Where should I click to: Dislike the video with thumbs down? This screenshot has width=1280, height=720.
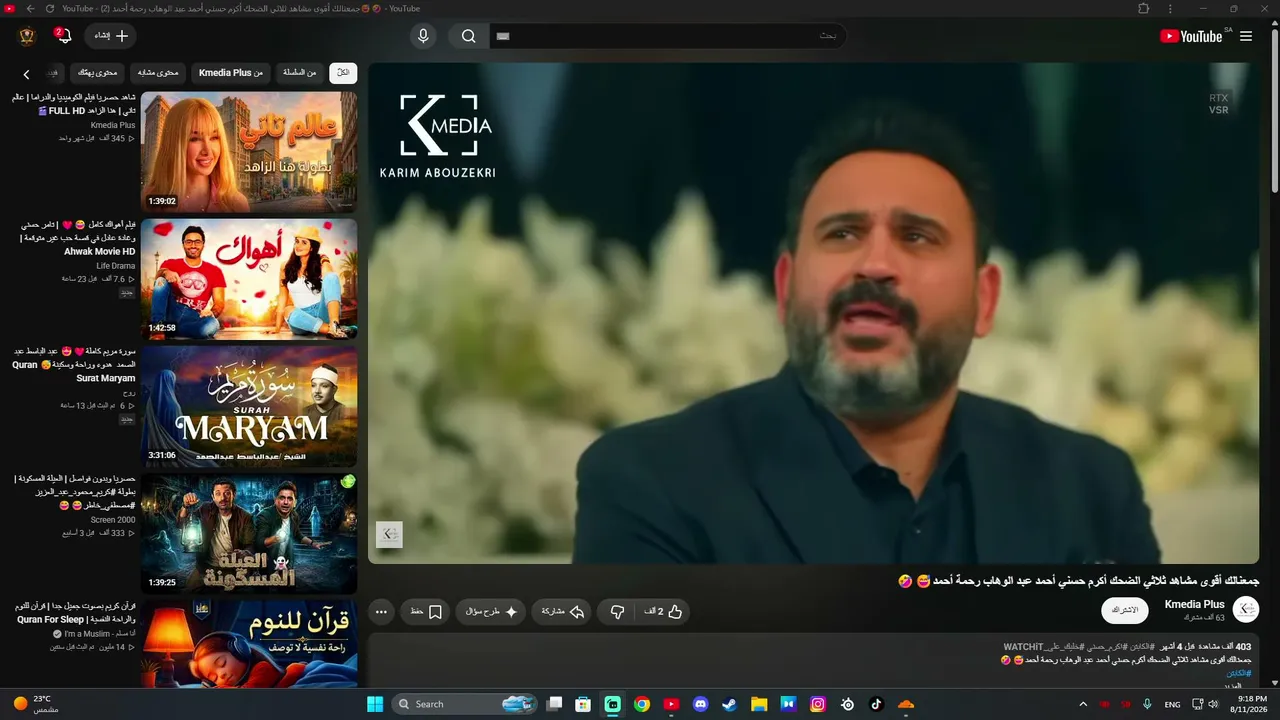(618, 612)
